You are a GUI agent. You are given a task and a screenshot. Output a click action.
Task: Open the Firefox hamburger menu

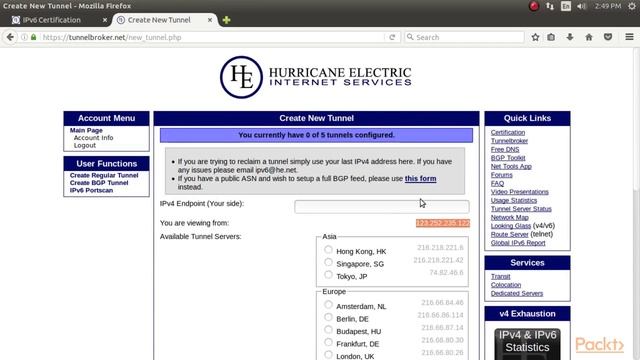629,37
